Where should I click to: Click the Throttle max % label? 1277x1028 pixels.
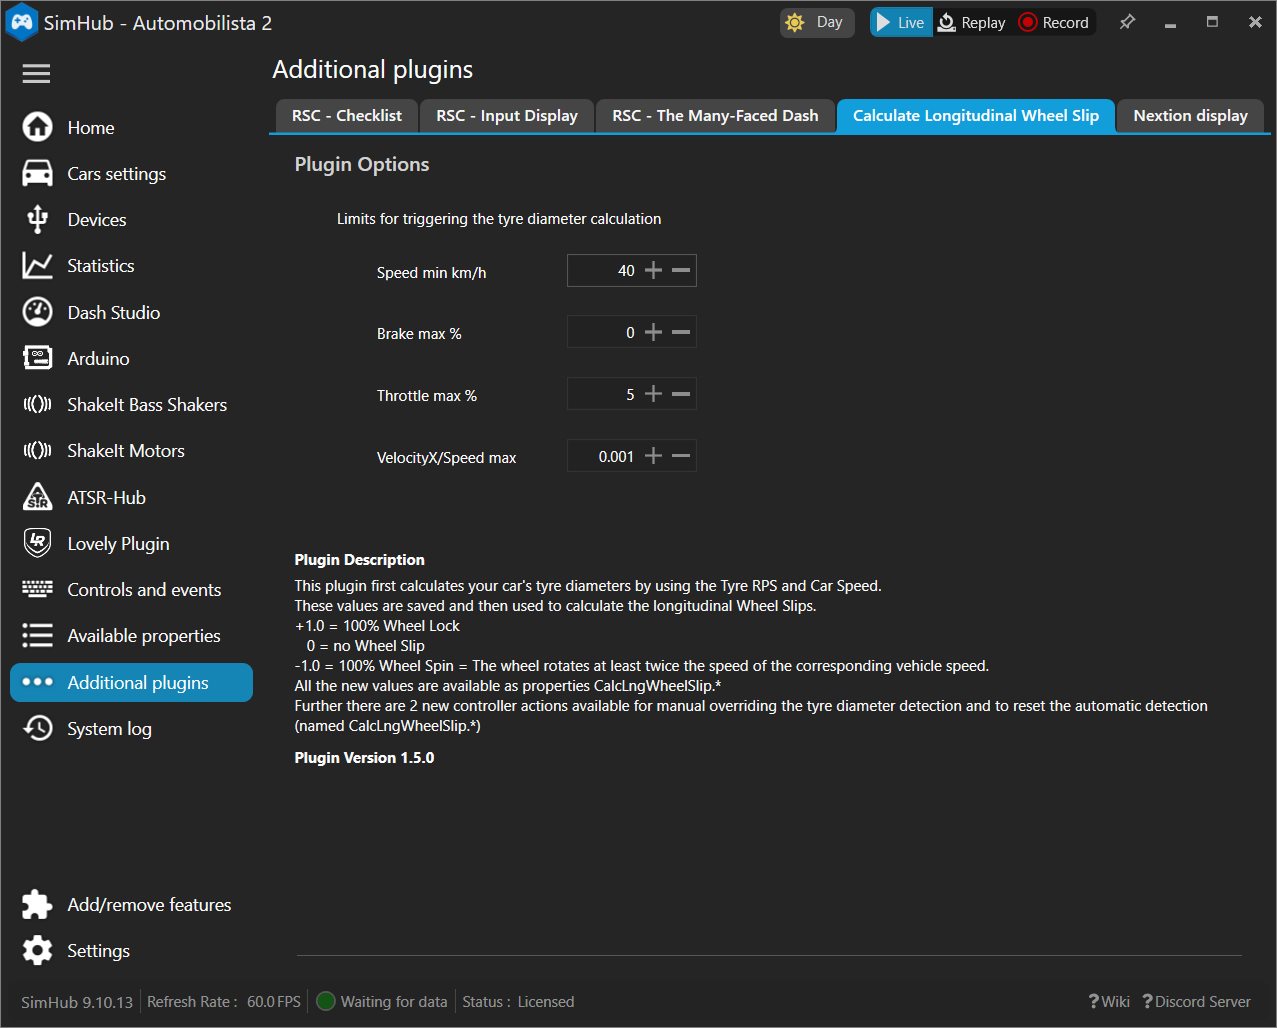[427, 396]
